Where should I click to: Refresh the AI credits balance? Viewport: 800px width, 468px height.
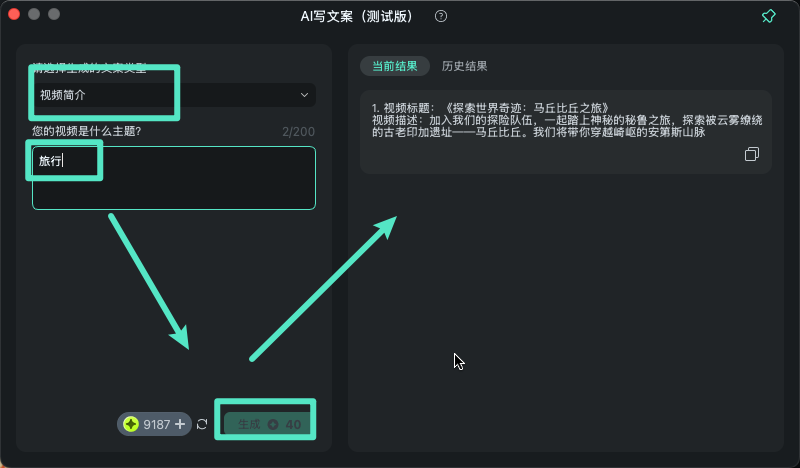(202, 425)
